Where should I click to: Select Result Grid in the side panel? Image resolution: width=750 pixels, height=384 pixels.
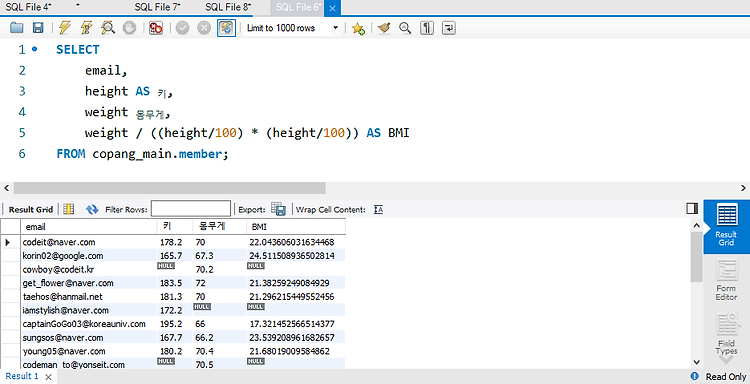pos(726,227)
